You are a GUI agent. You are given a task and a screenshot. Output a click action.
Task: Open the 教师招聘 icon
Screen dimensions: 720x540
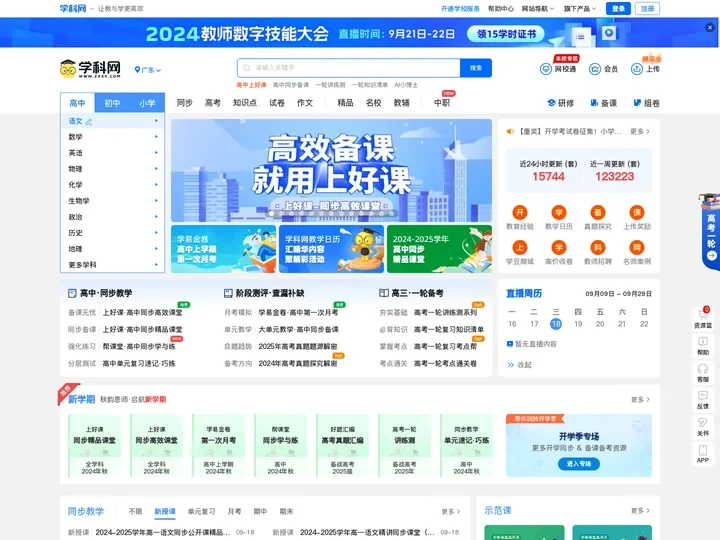(598, 248)
